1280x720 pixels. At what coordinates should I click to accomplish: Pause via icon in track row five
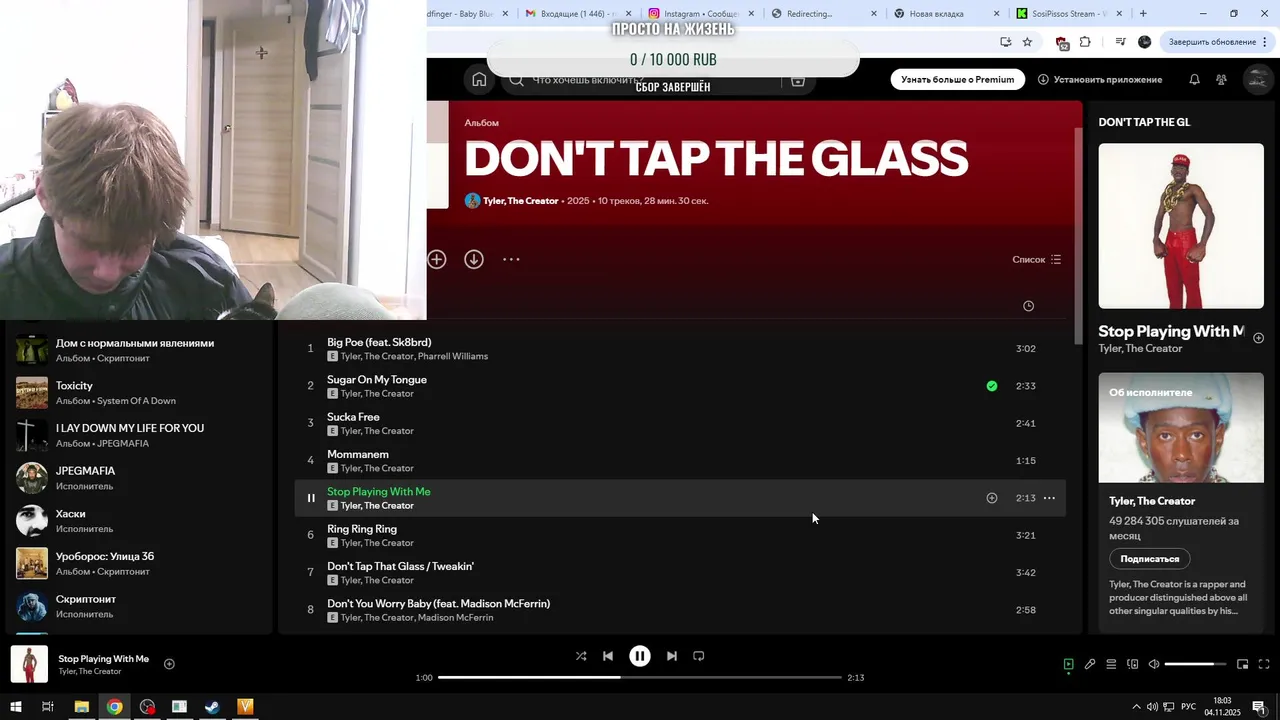310,498
